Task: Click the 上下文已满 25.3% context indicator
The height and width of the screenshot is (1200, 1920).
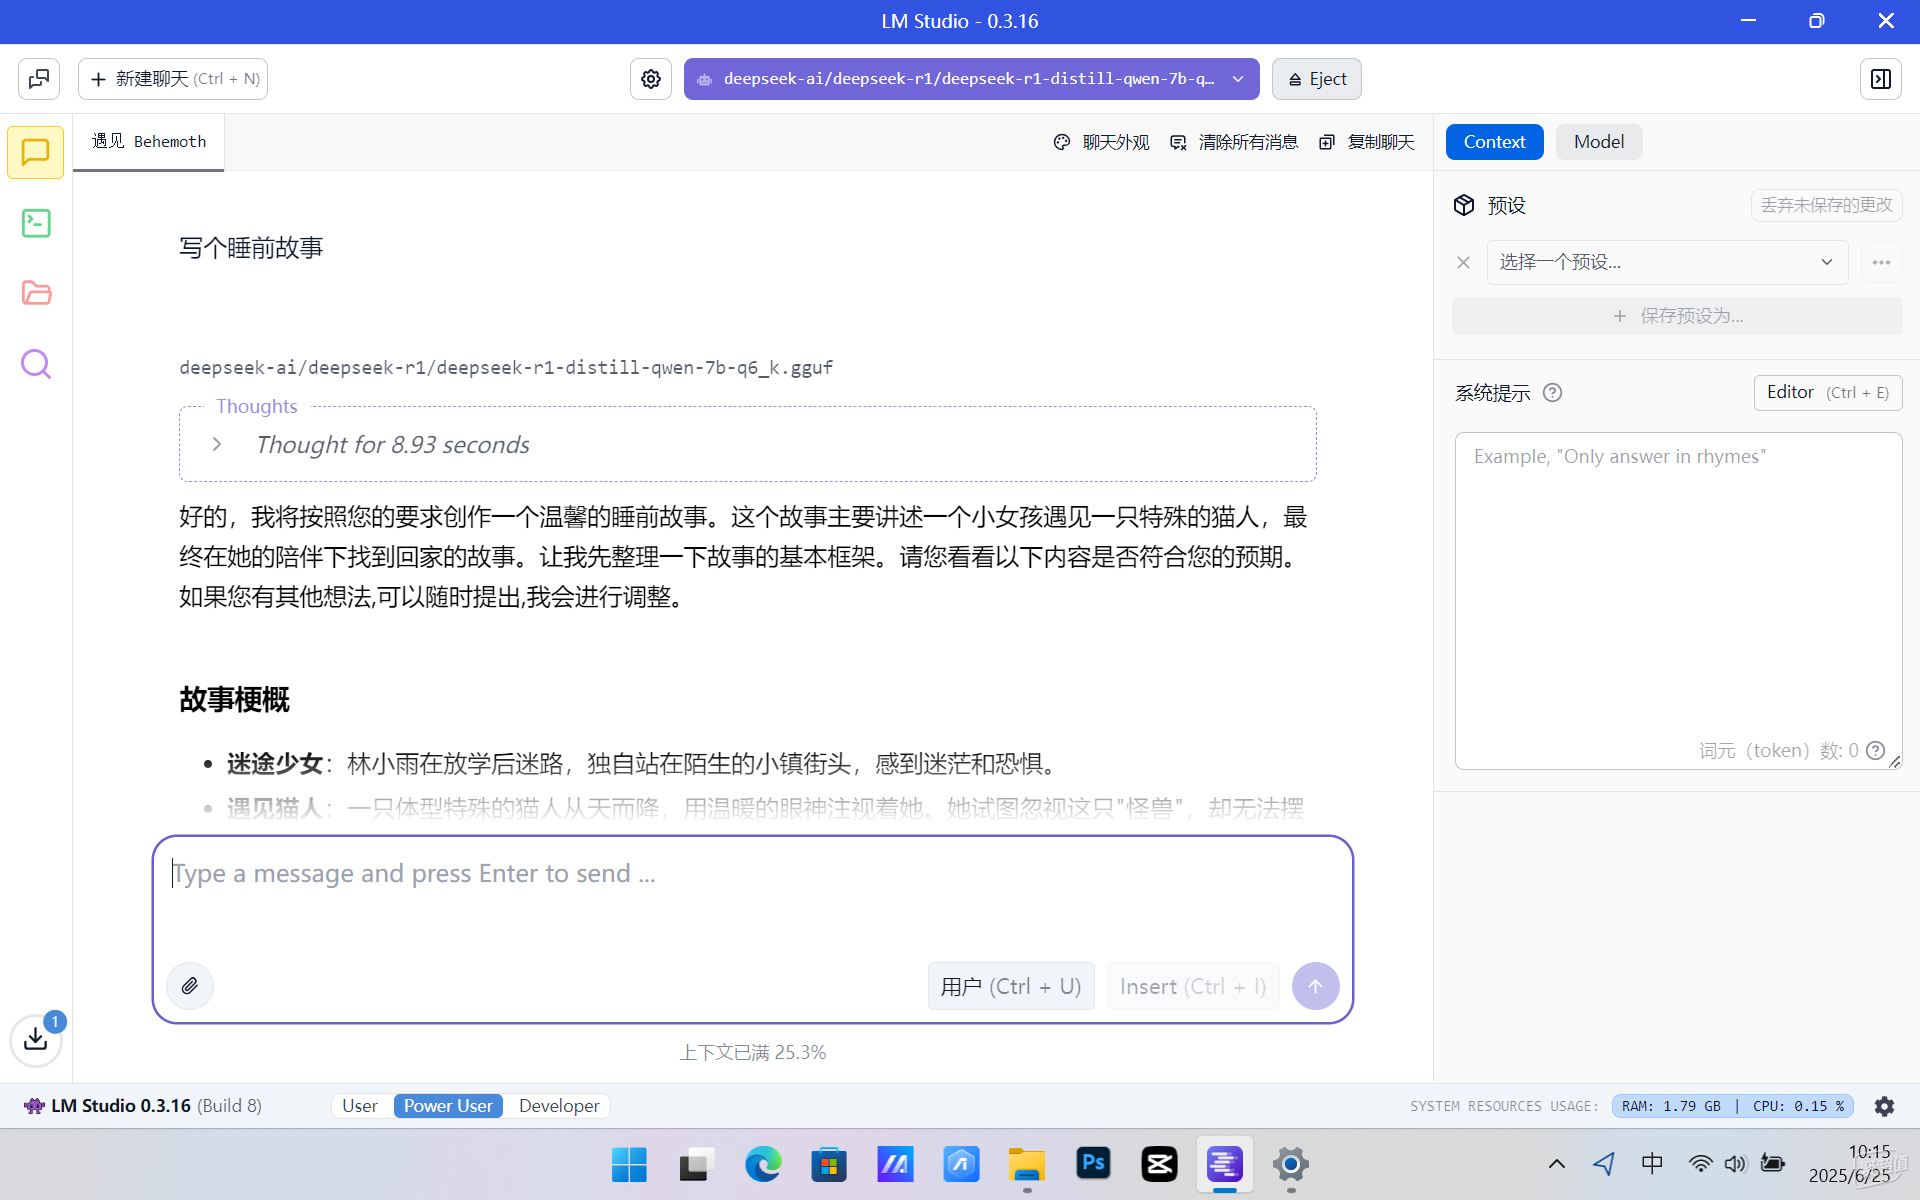Action: (752, 1052)
